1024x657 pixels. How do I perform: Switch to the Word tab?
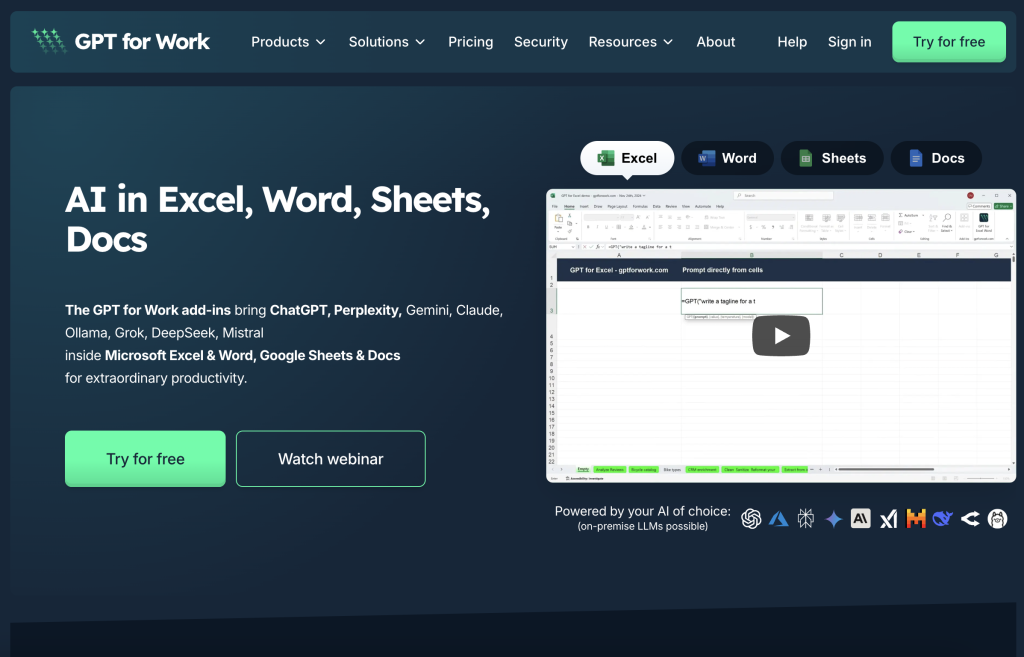click(728, 158)
